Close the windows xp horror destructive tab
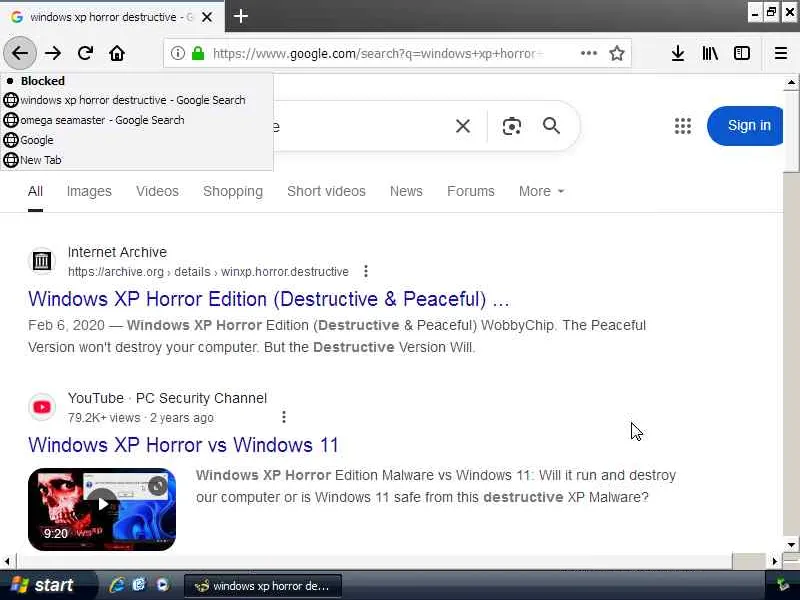 [207, 17]
